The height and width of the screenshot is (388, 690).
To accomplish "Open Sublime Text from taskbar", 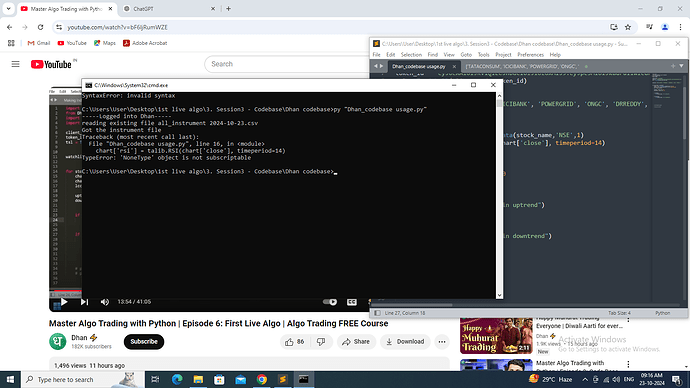I will 283,380.
